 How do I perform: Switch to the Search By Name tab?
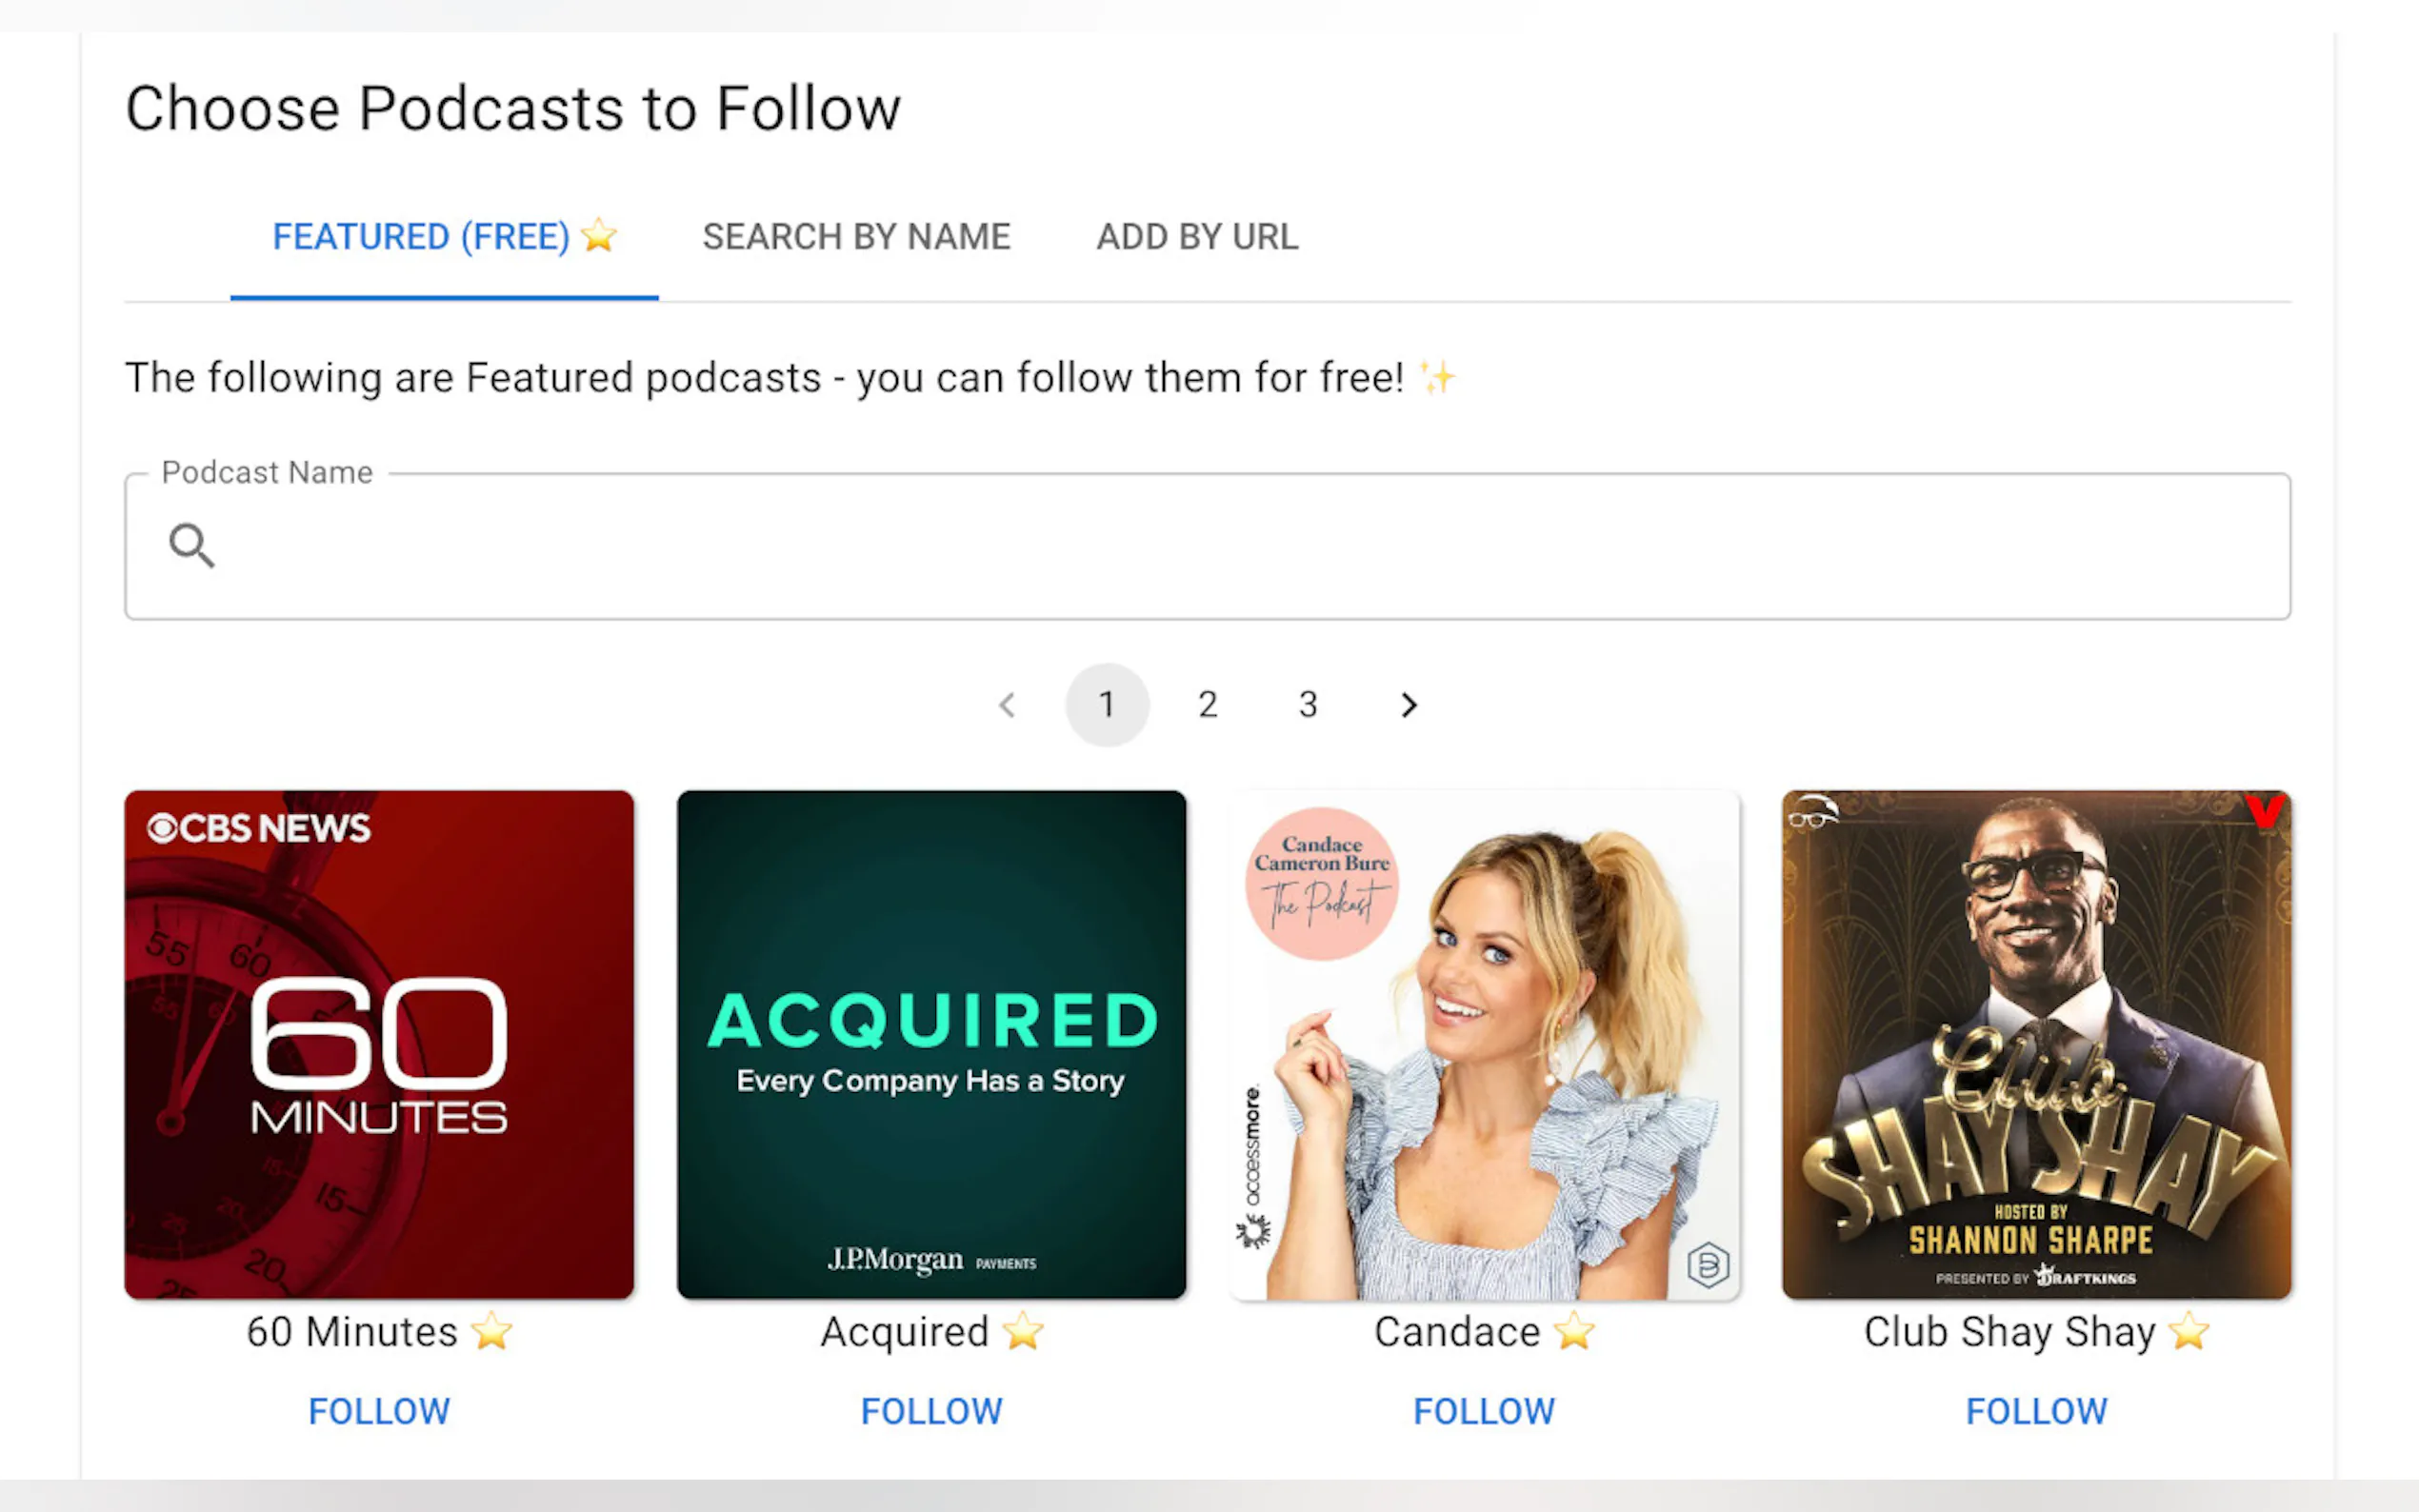856,237
